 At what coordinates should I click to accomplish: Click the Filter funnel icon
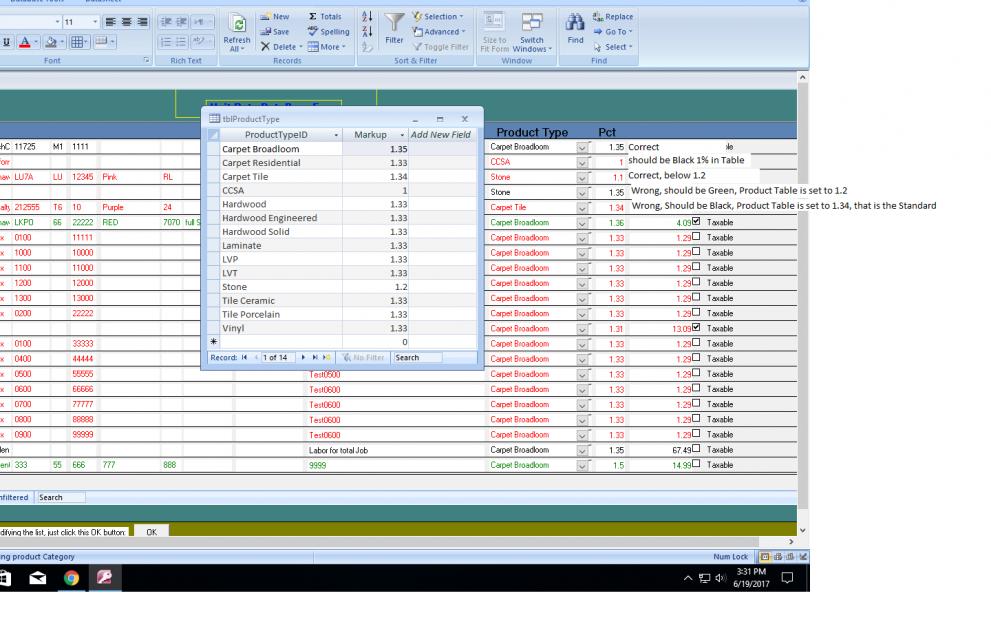(395, 23)
